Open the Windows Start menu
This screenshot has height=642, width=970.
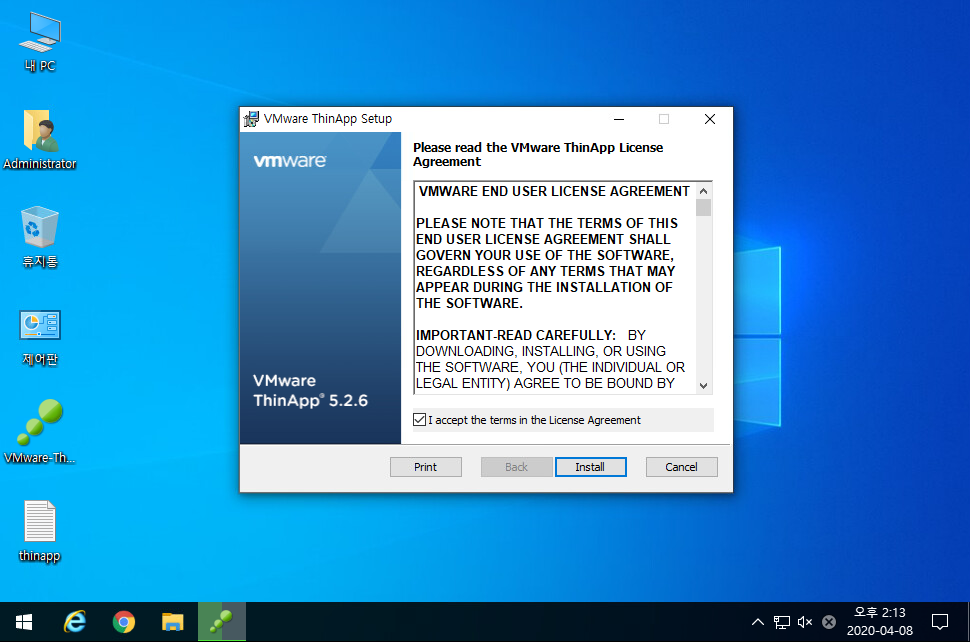(x=24, y=622)
